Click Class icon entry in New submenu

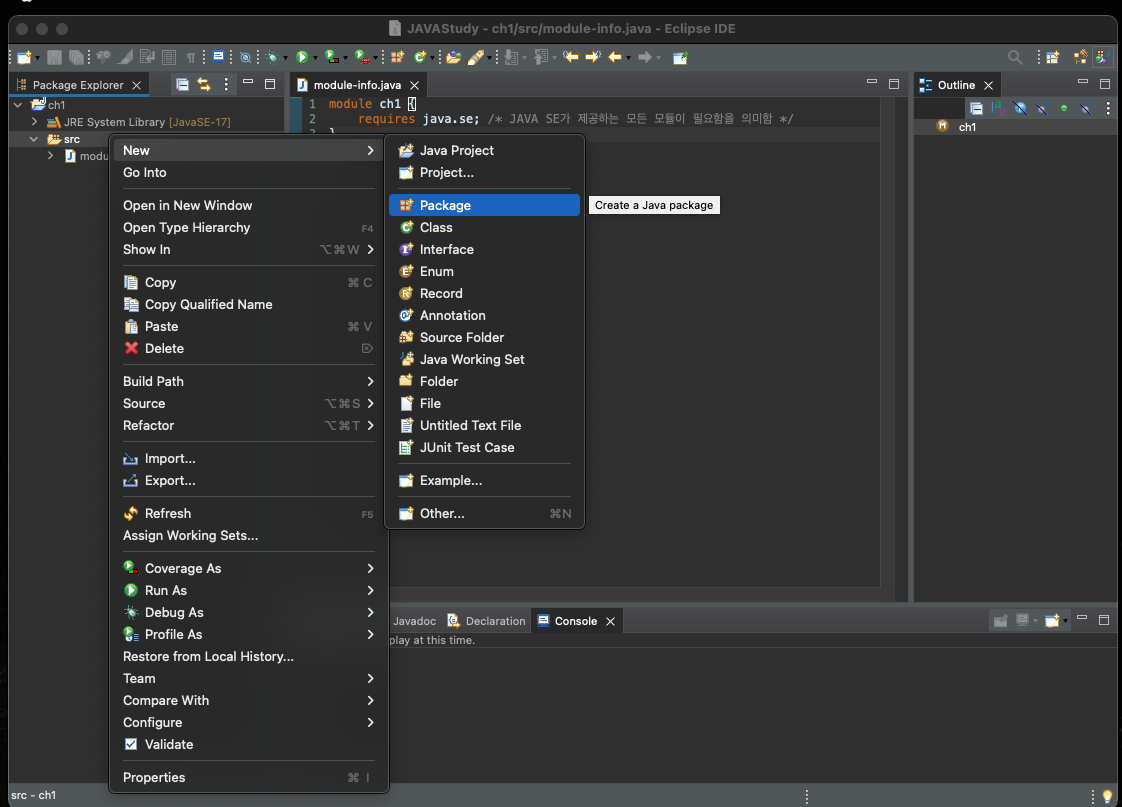coord(406,228)
